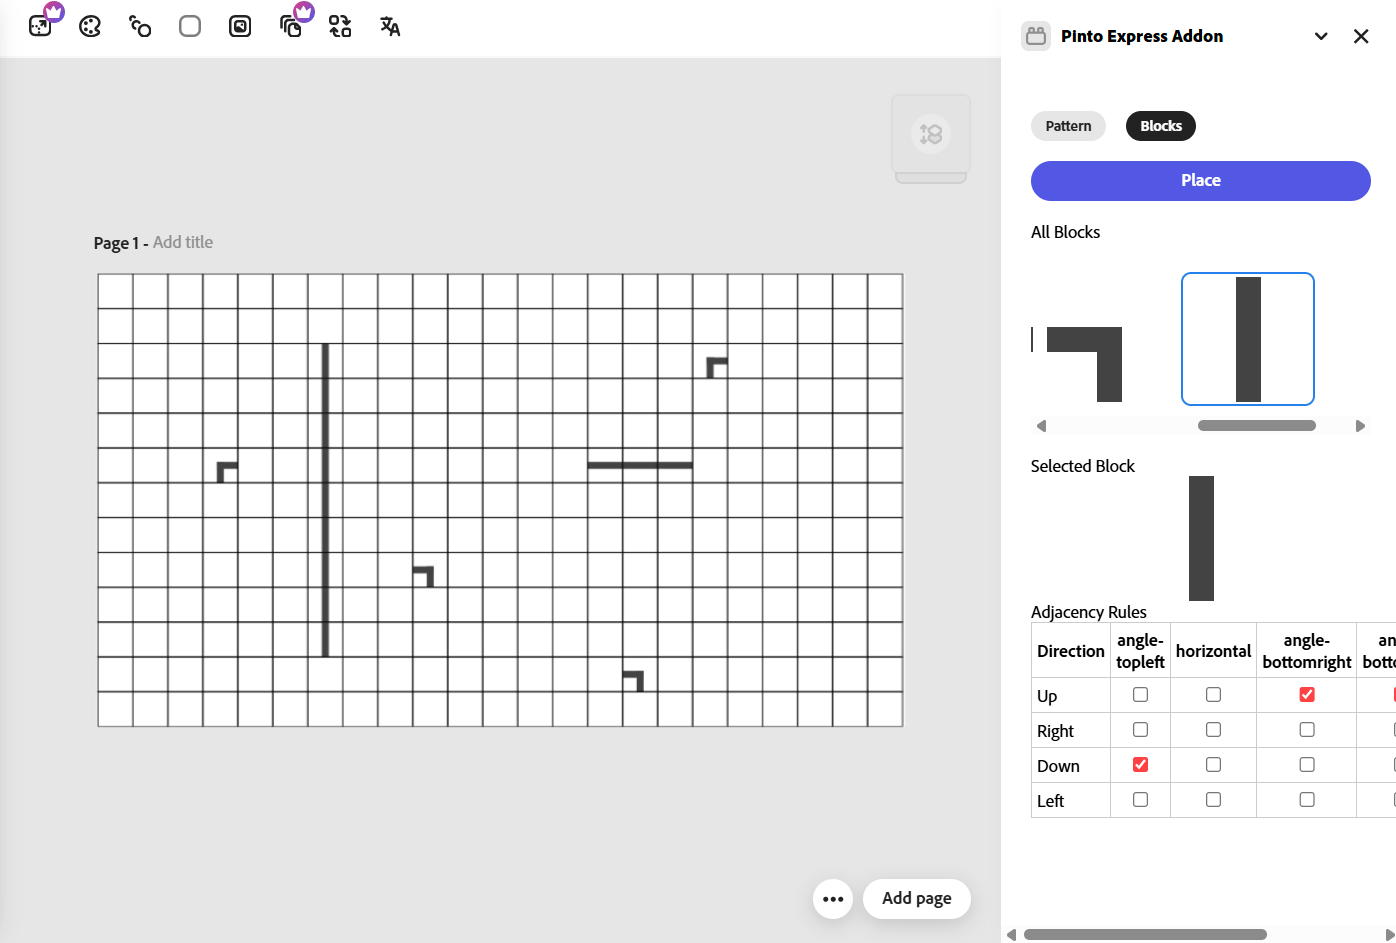
Task: Click the All Blocks horizontal scrollbar thumb
Action: pyautogui.click(x=1257, y=426)
